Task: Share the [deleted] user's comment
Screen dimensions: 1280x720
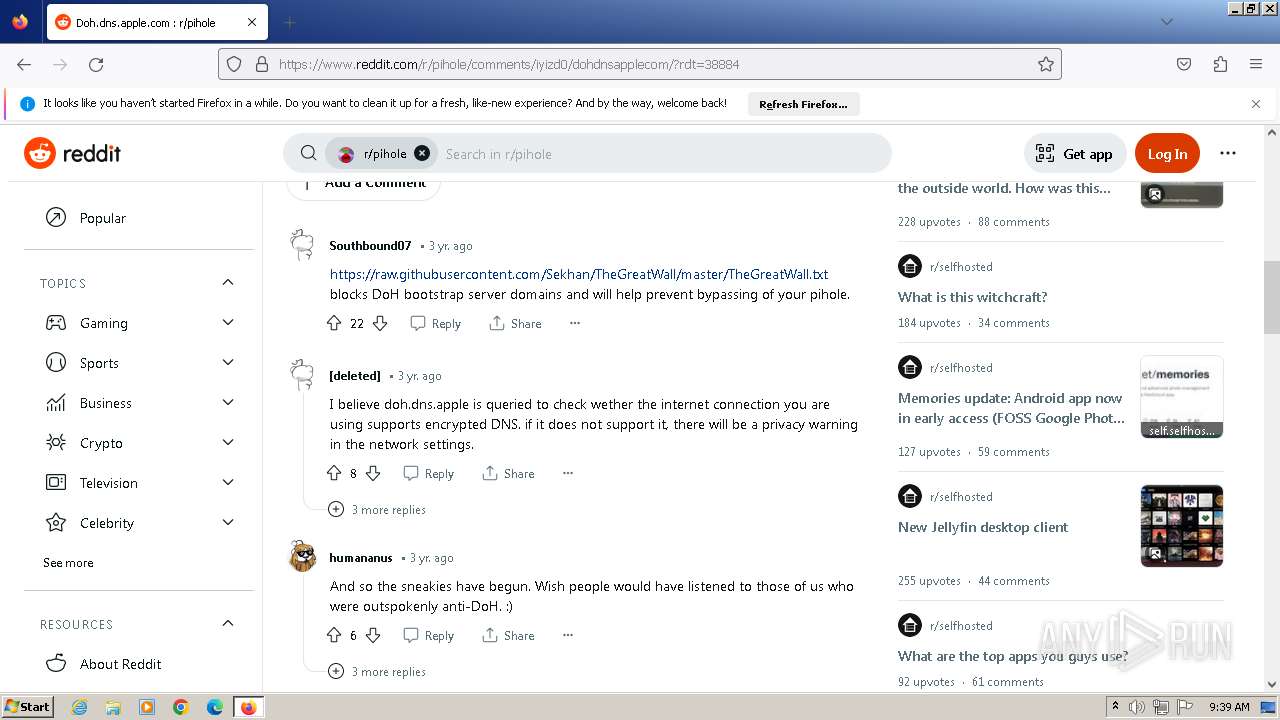Action: tap(508, 473)
